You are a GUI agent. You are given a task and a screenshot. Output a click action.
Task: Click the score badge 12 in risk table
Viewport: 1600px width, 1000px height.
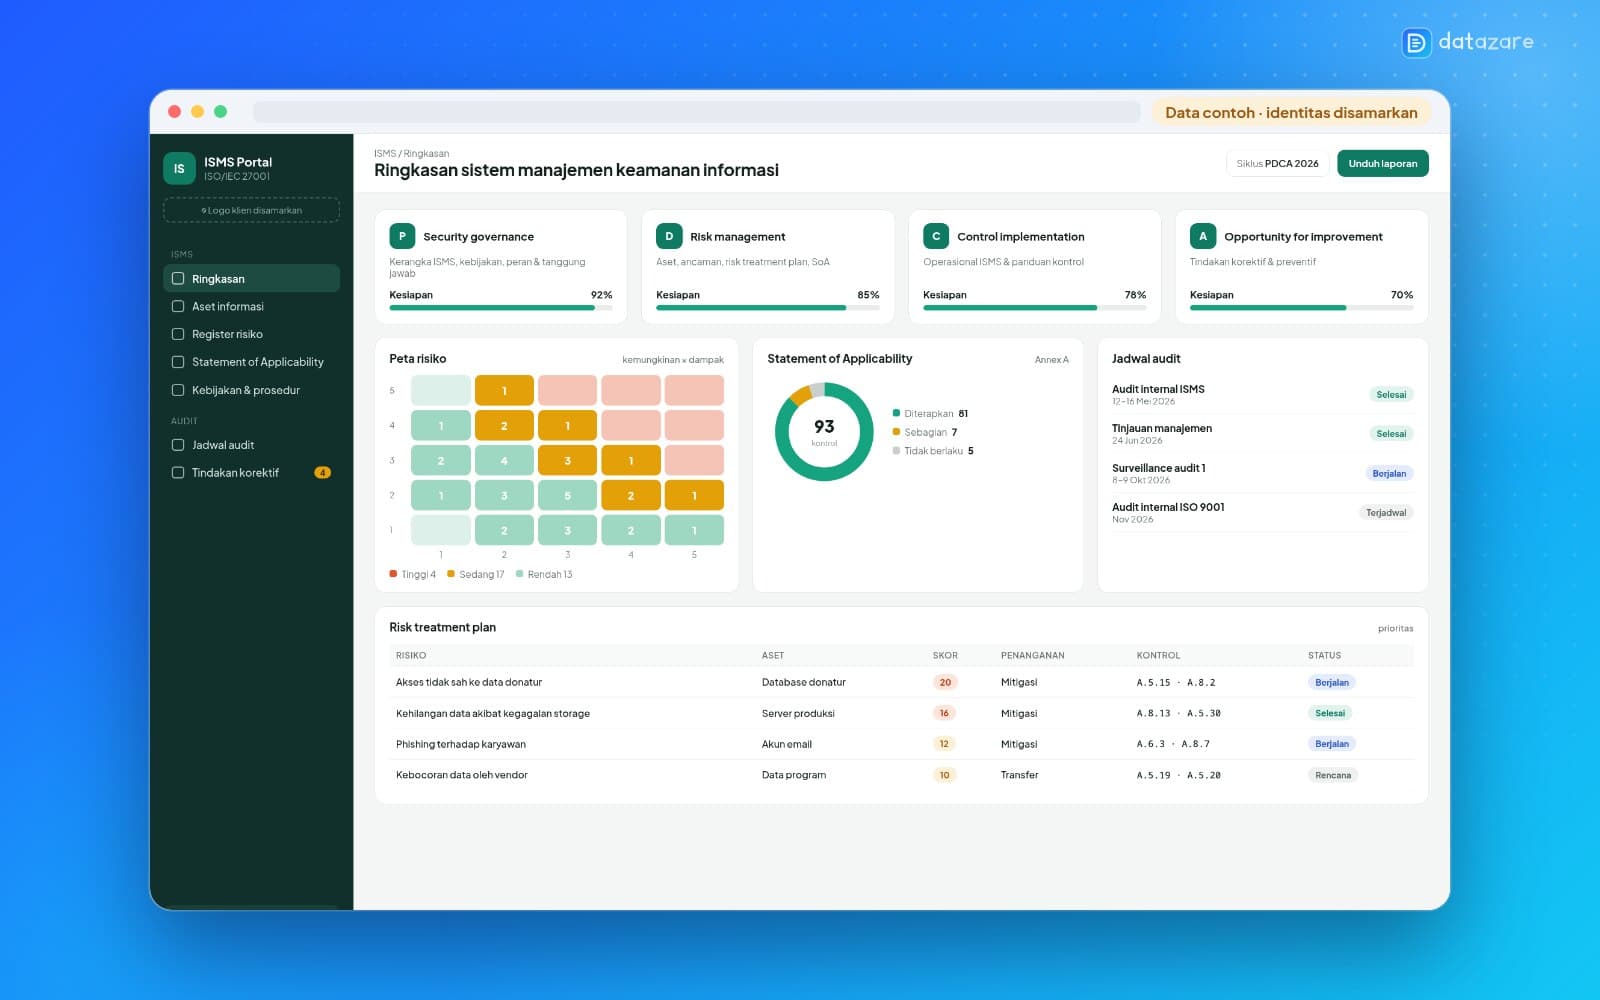coord(944,744)
